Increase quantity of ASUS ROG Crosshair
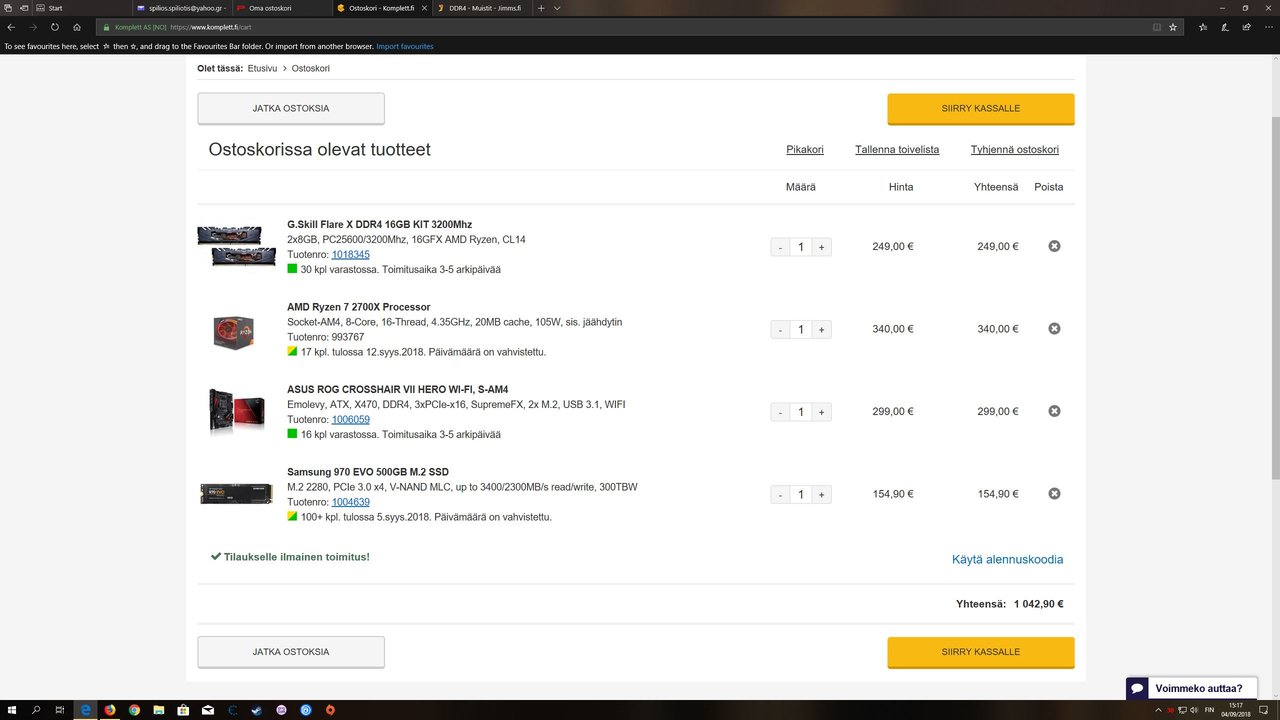 coord(822,412)
